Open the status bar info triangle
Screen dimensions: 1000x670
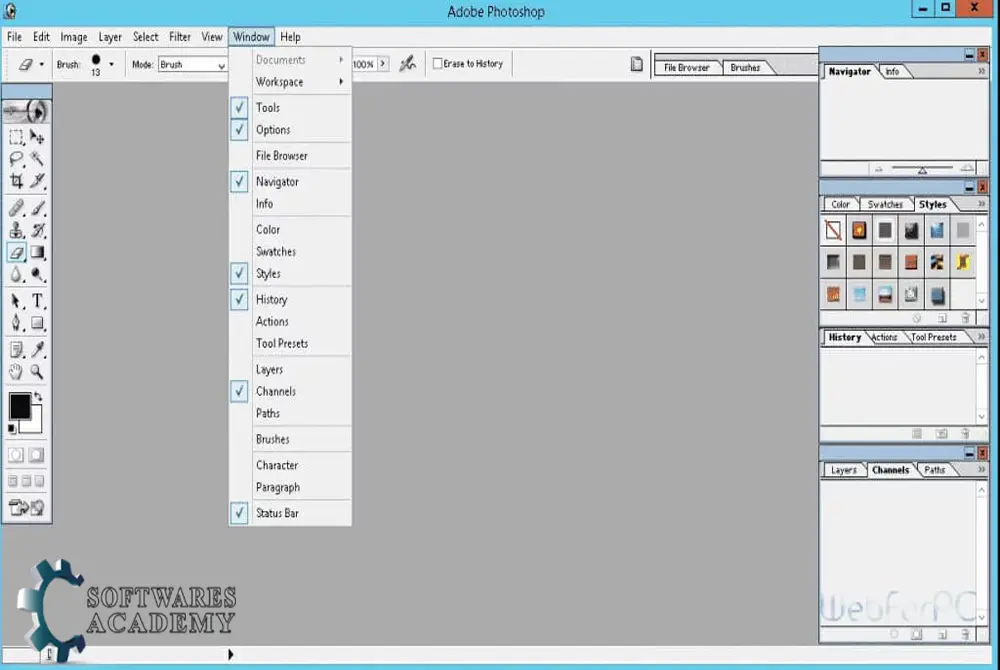[x=231, y=654]
